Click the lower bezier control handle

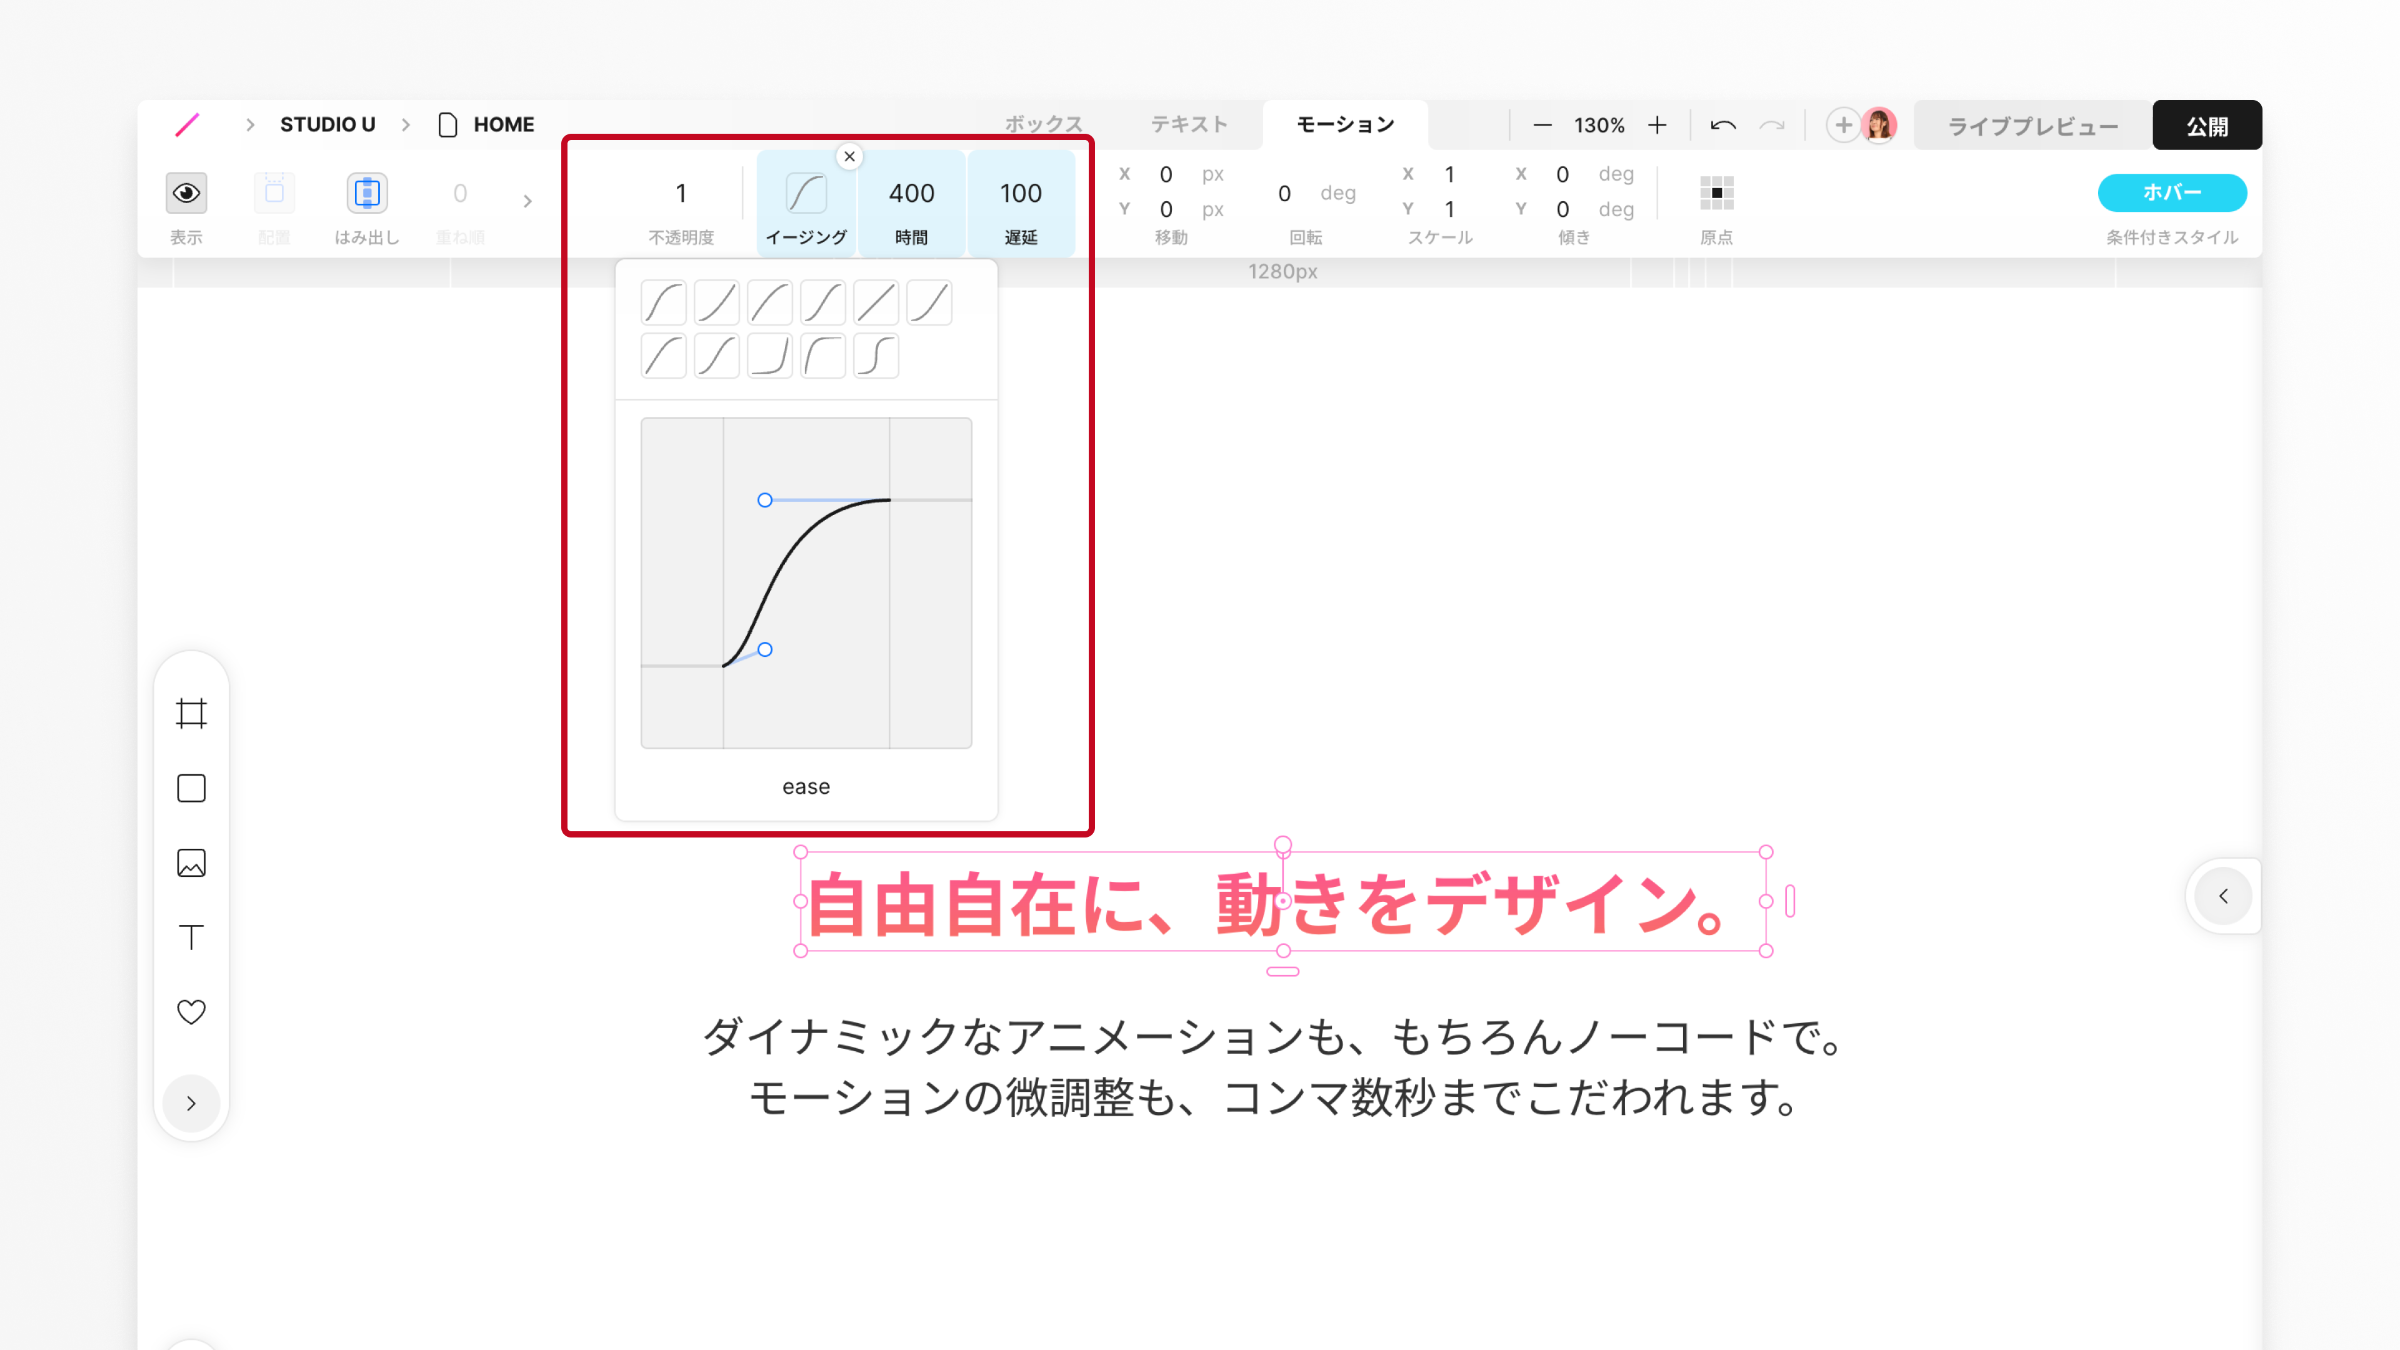[x=765, y=650]
